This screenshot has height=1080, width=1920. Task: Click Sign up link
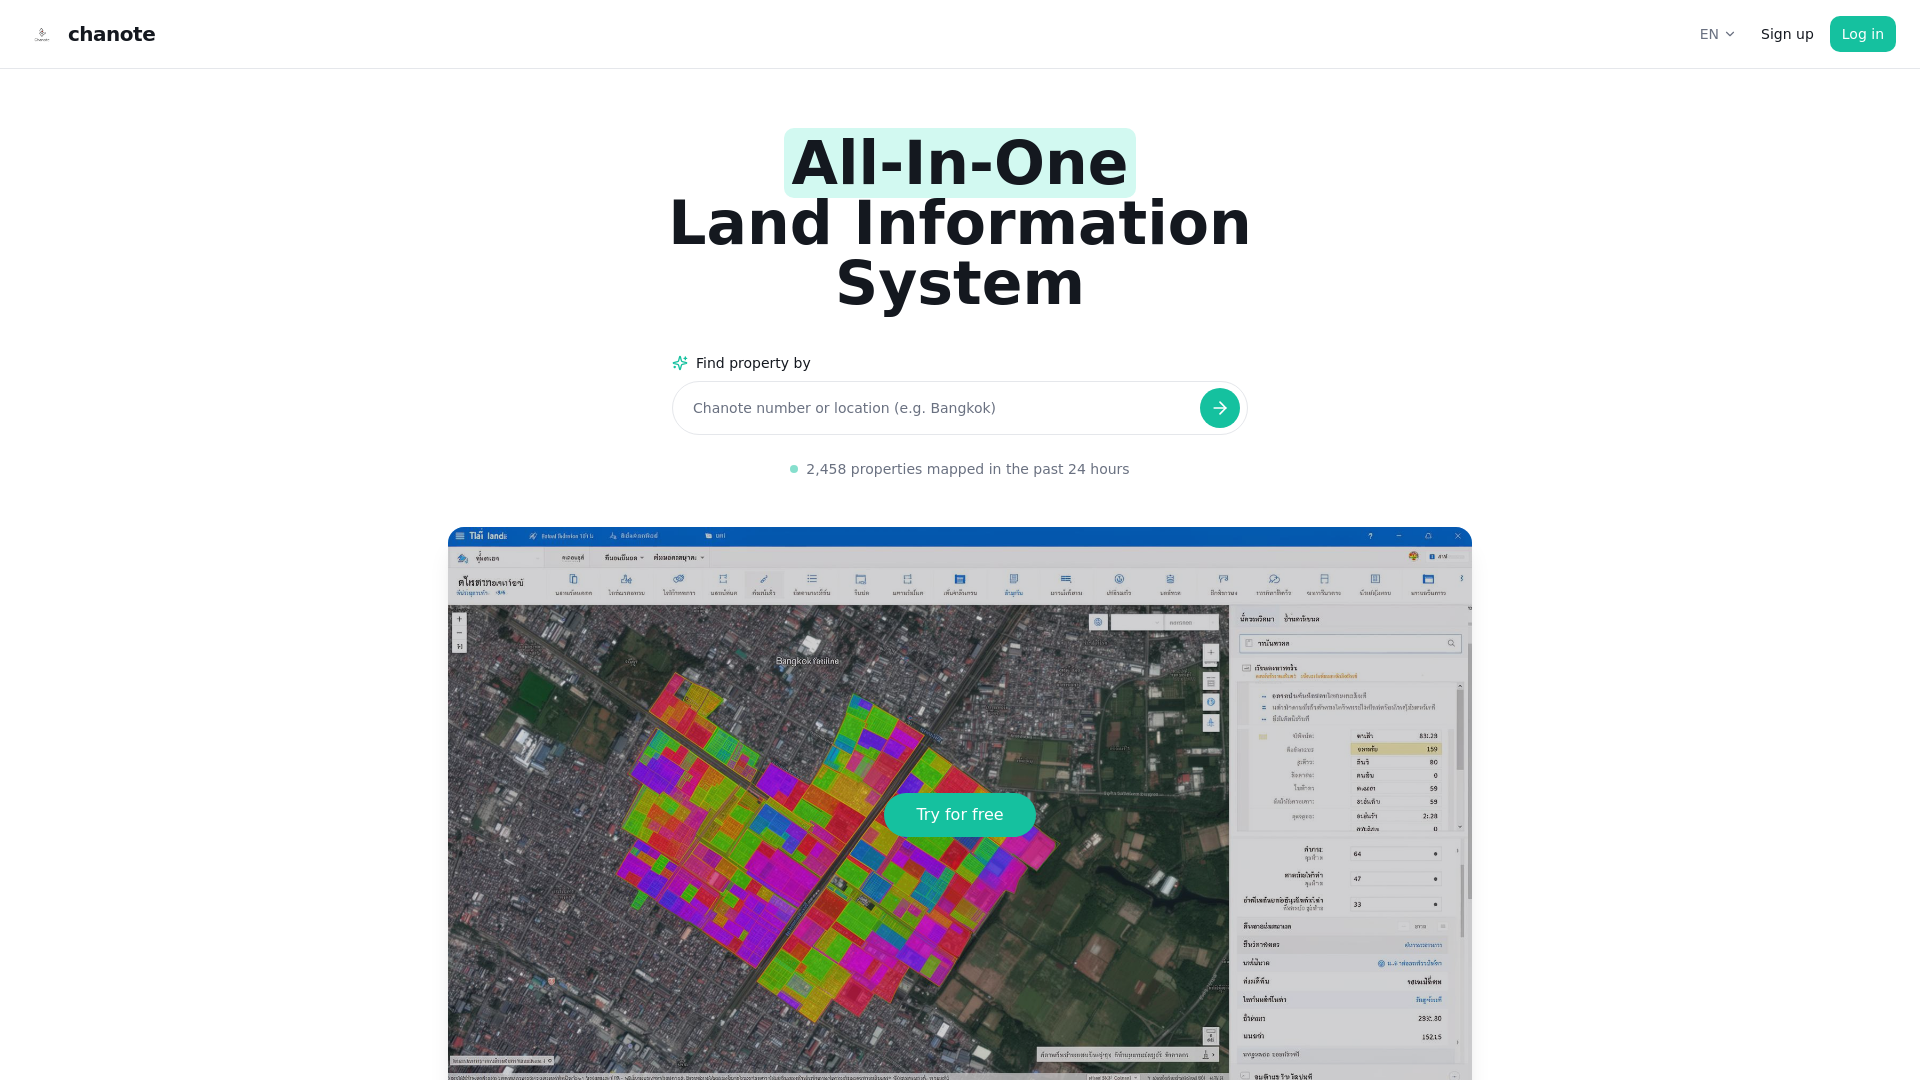(x=1786, y=34)
